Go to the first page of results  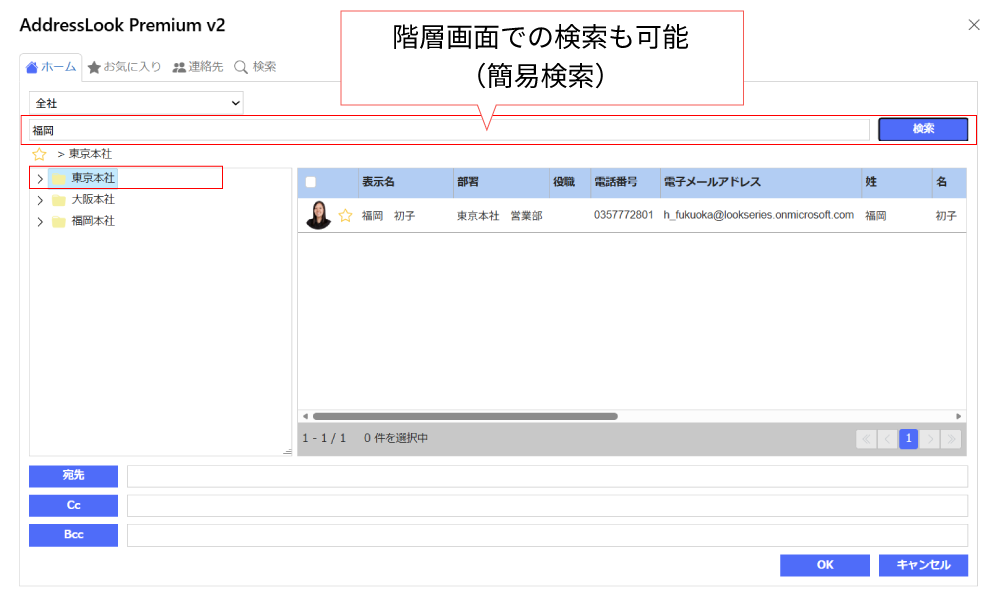point(866,438)
